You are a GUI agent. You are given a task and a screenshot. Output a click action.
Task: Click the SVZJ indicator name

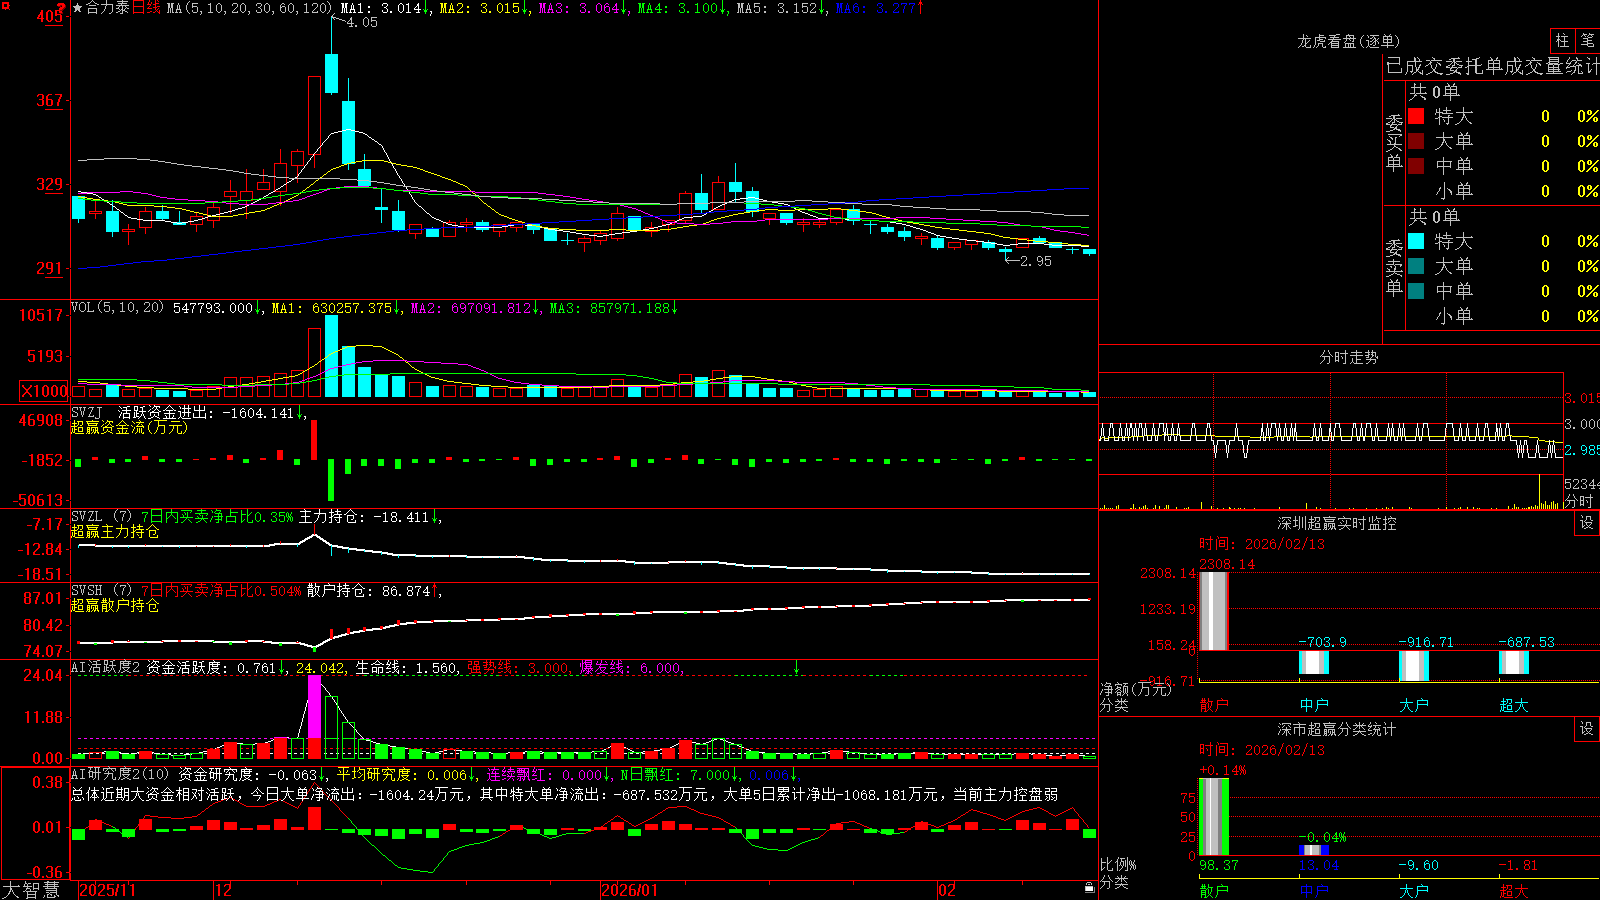[87, 412]
